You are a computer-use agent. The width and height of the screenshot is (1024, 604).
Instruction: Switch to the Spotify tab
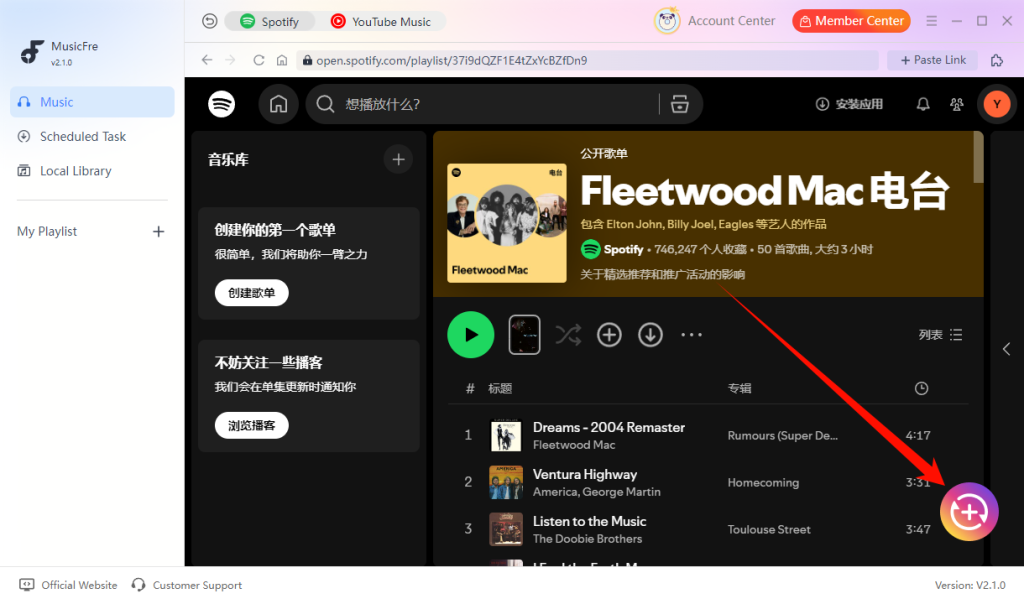pos(269,22)
